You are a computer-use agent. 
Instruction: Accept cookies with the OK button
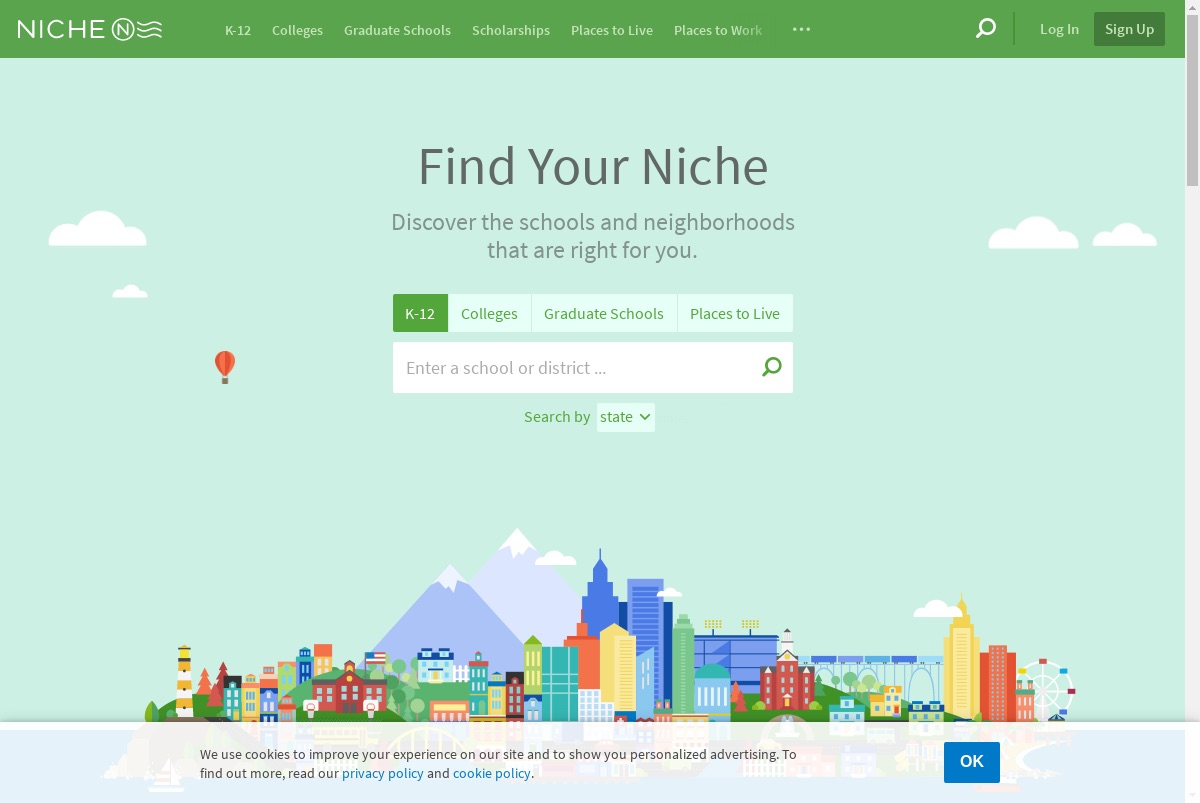(972, 762)
